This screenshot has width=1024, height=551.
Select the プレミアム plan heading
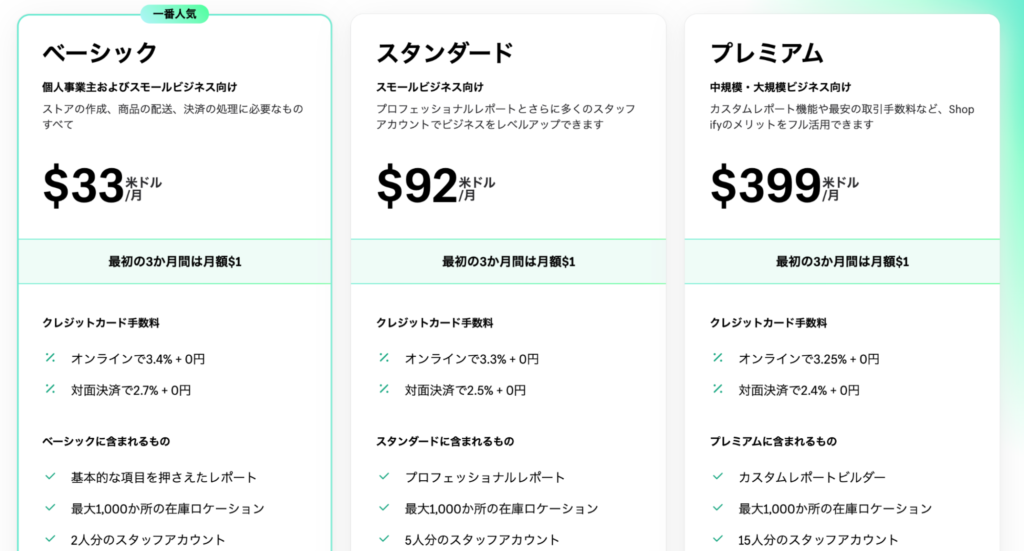(767, 53)
